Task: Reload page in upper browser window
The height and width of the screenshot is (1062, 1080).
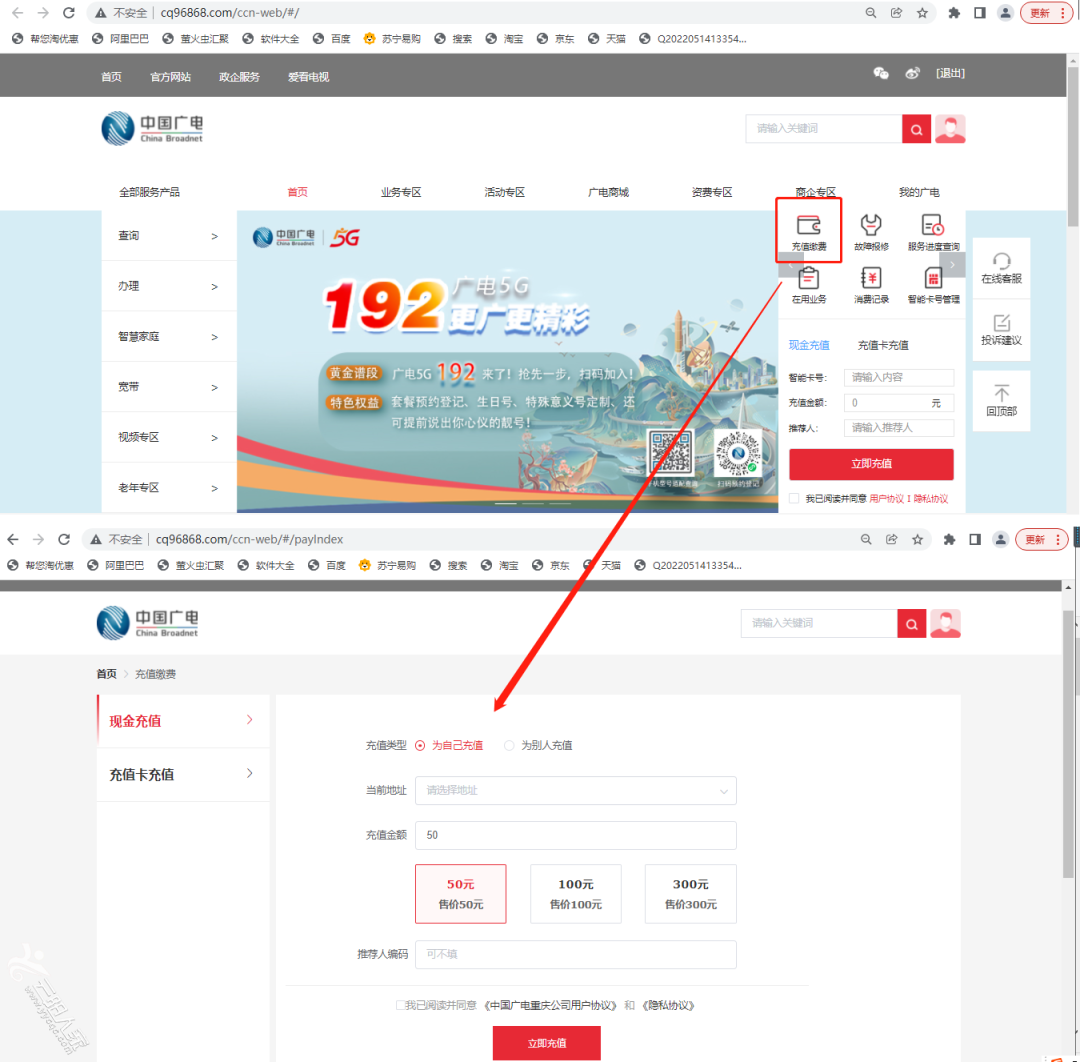Action: click(x=68, y=12)
